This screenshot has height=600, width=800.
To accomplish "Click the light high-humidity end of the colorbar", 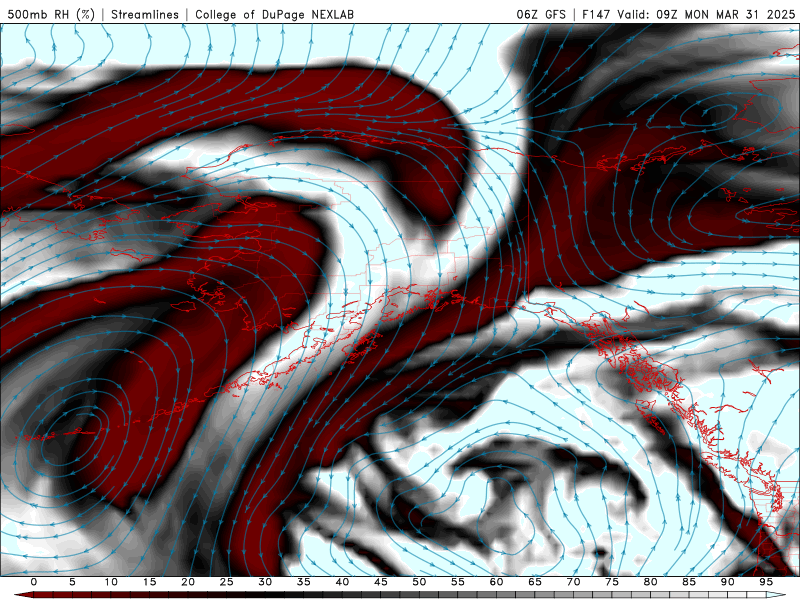I will click(x=777, y=595).
